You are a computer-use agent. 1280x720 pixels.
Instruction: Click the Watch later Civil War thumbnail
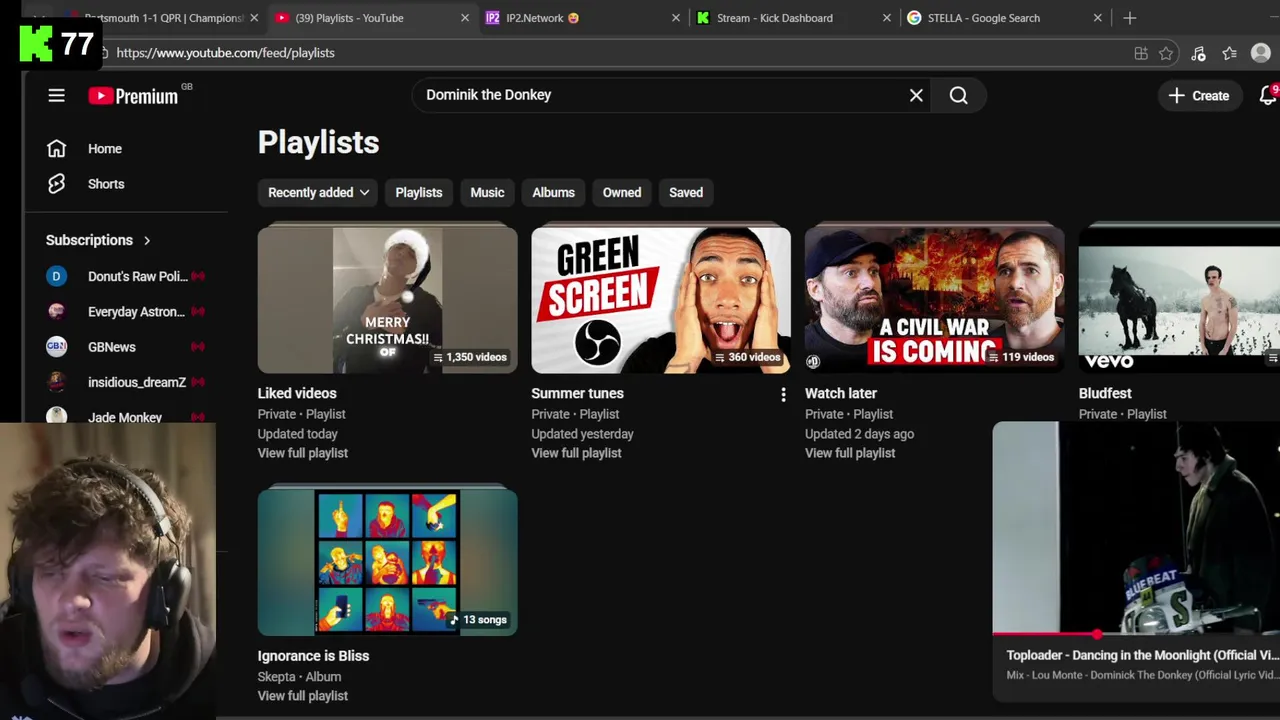coord(934,300)
